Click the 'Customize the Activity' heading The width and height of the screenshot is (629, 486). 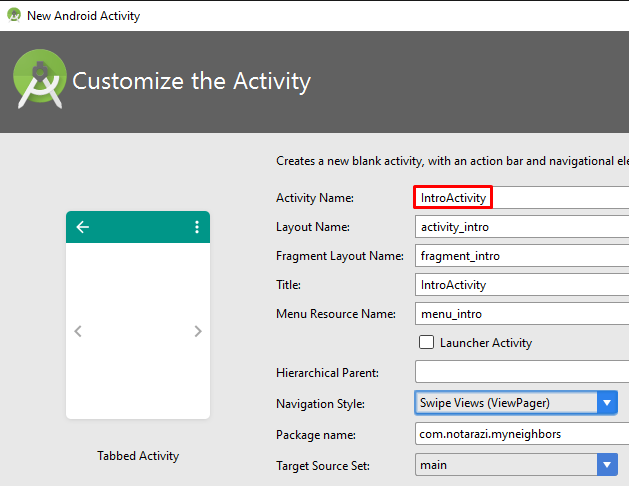pyautogui.click(x=191, y=81)
